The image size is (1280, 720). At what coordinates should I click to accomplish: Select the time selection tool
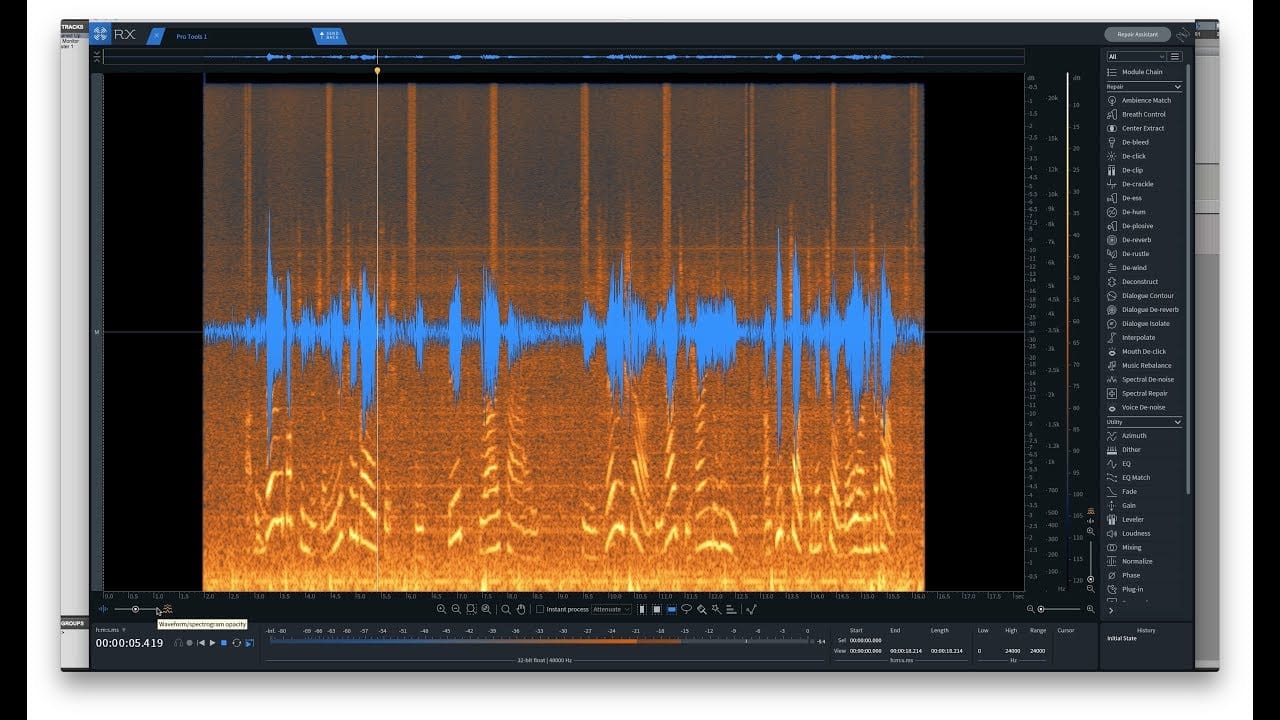click(x=642, y=609)
